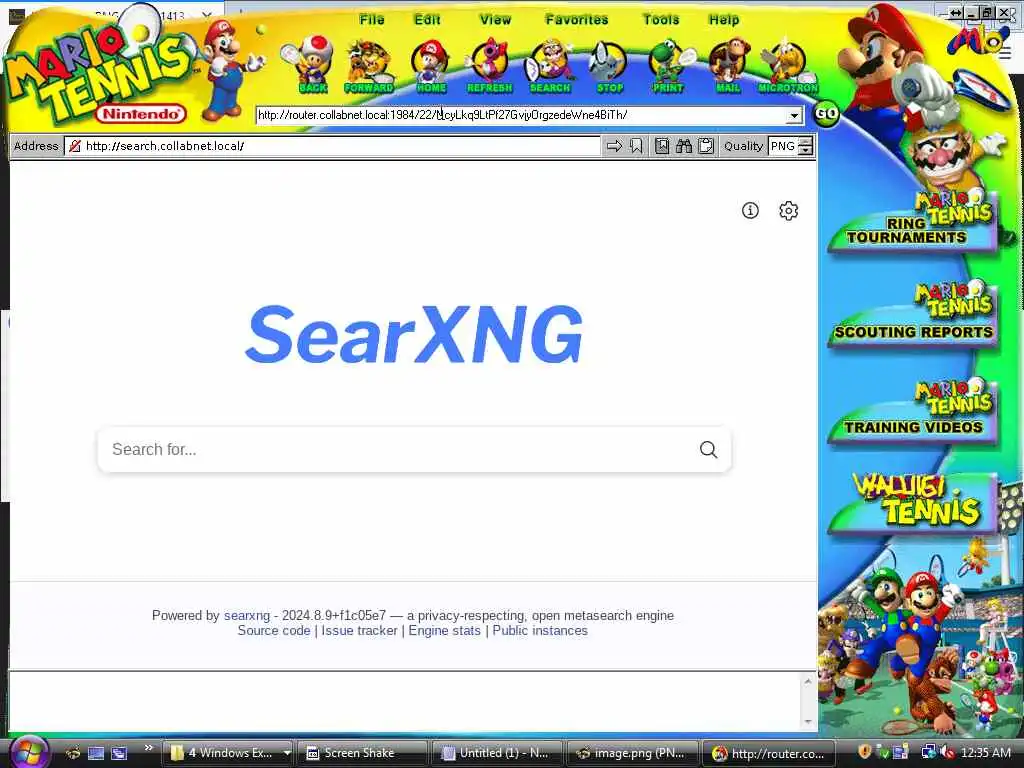This screenshot has height=768, width=1024.
Task: Click the clipboard icon in address bar
Action: (705, 146)
